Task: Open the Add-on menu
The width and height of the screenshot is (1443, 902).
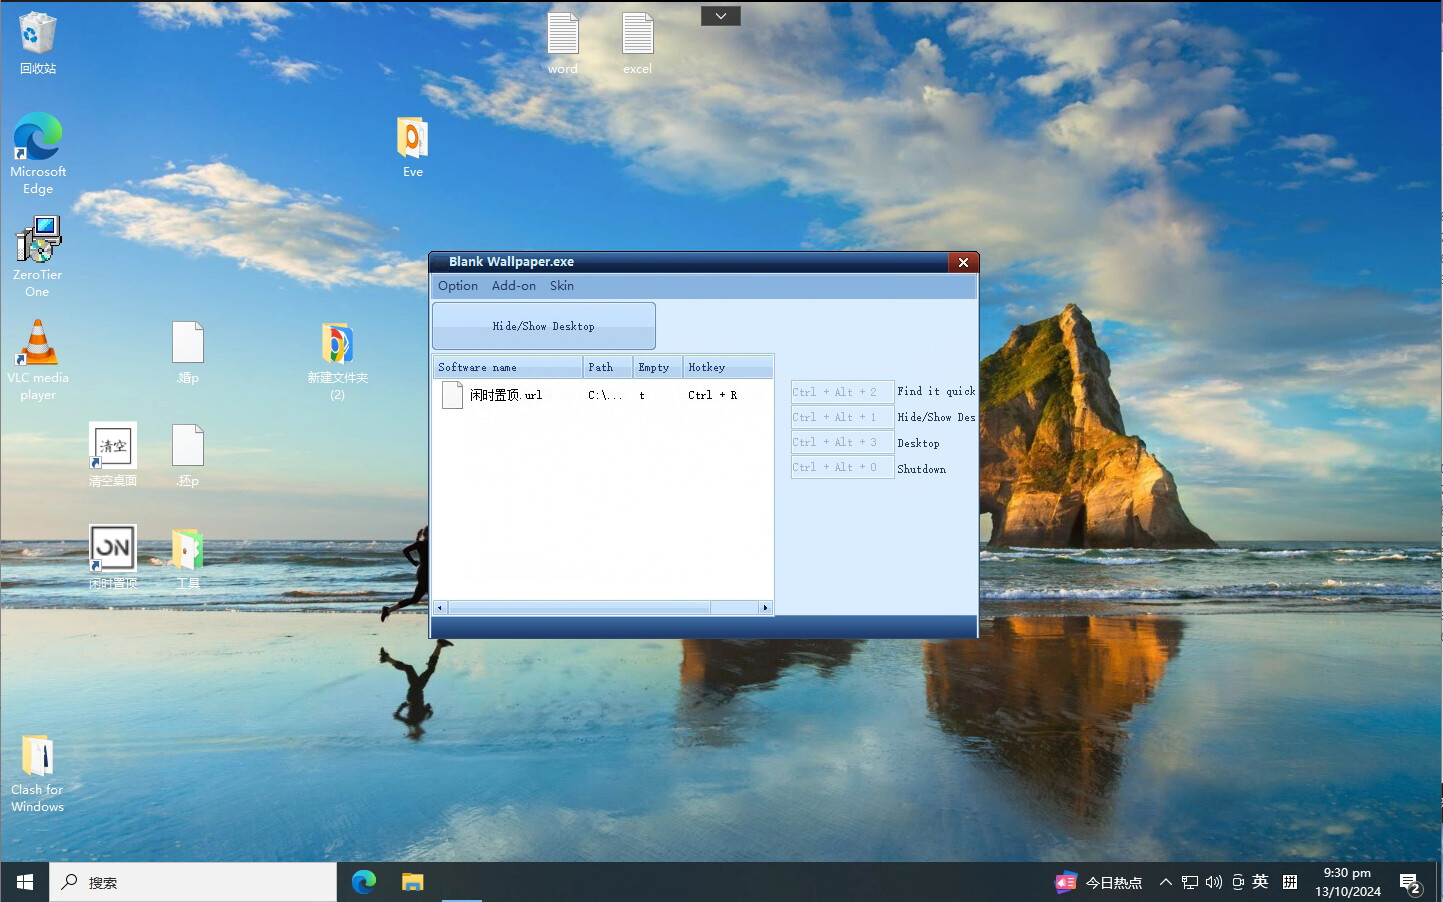Action: point(513,286)
